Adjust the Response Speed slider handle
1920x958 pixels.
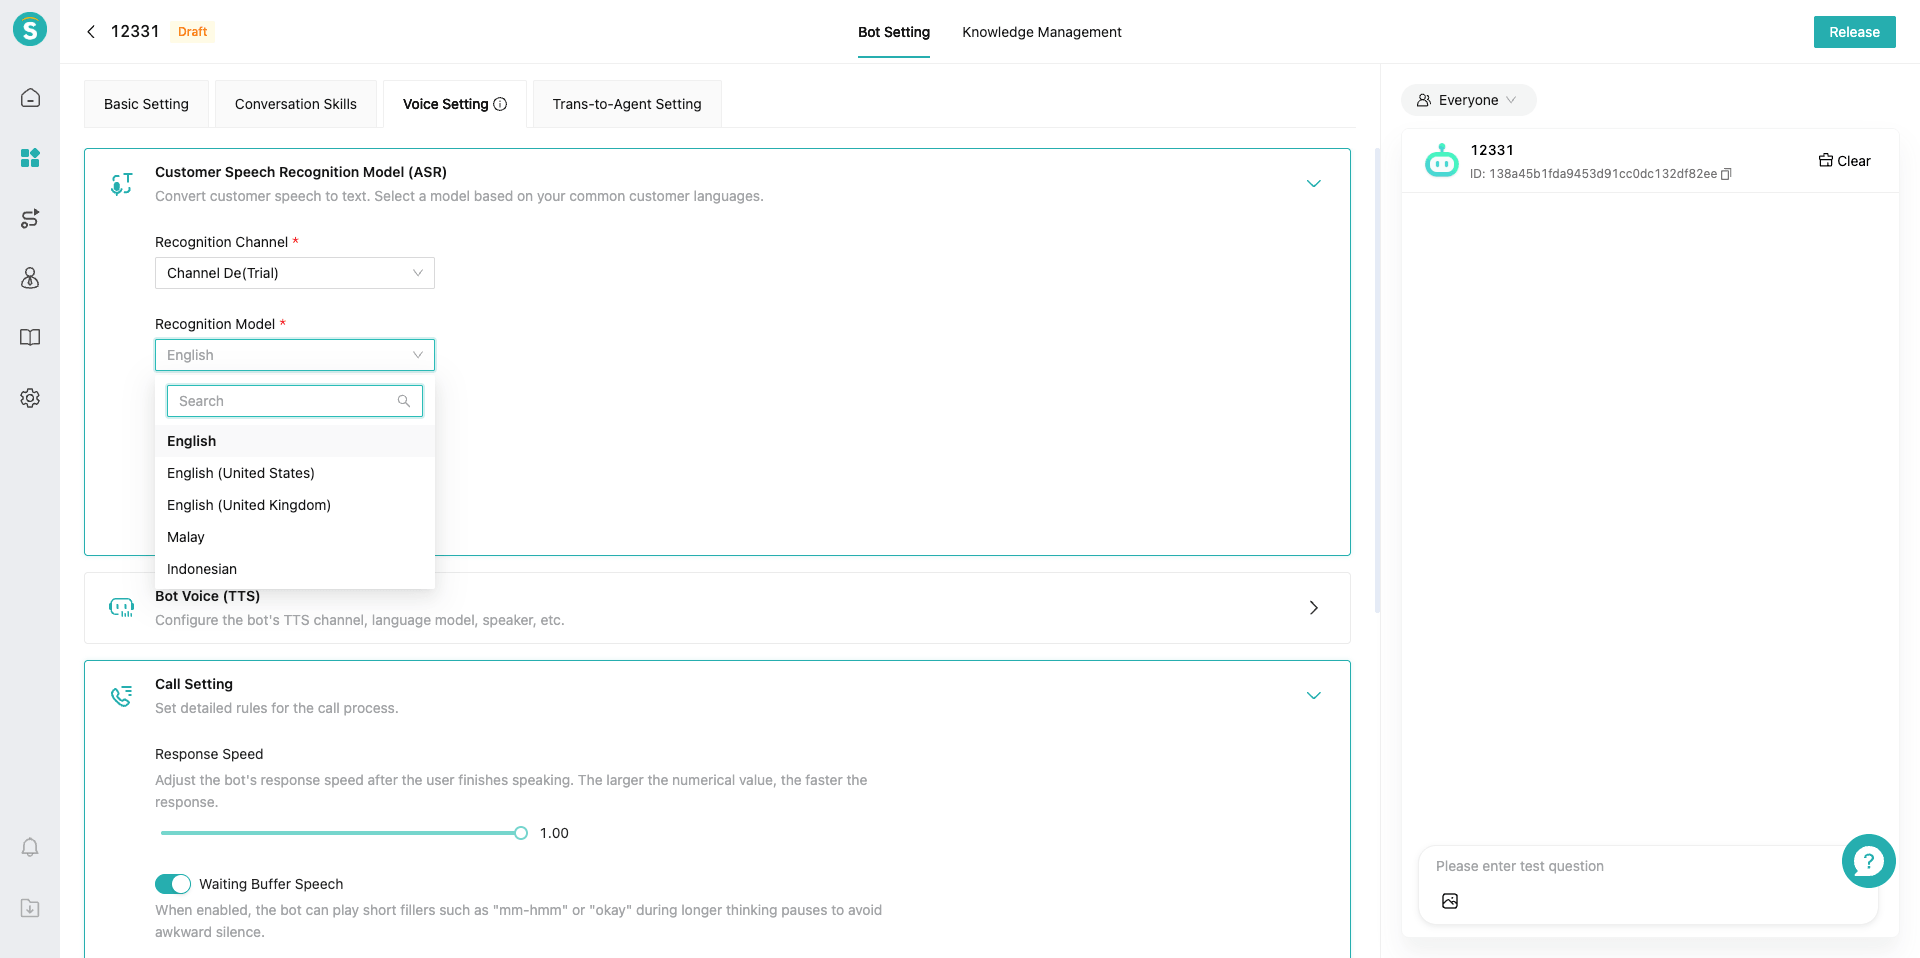point(521,833)
